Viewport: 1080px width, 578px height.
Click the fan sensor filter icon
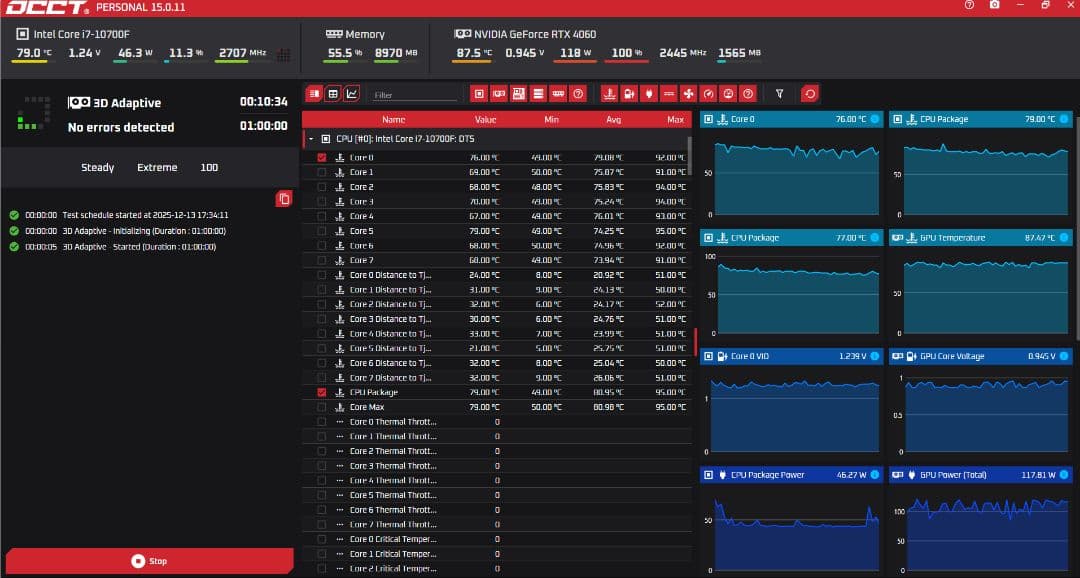[688, 94]
